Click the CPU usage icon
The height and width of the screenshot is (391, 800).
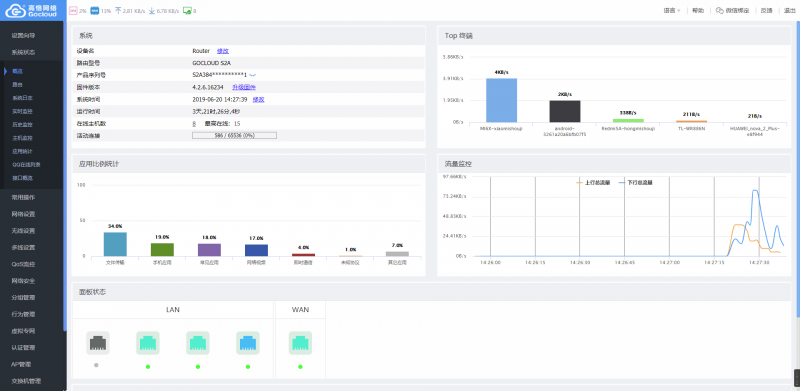point(73,11)
